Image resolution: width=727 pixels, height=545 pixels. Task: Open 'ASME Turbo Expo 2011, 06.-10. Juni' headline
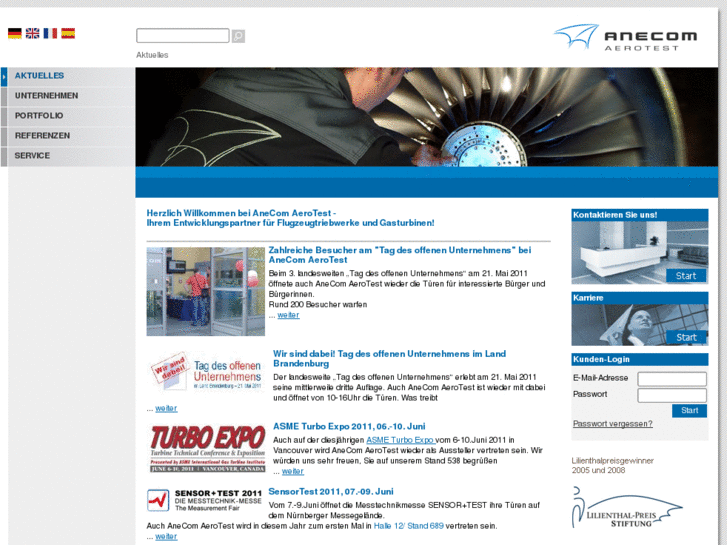[349, 426]
